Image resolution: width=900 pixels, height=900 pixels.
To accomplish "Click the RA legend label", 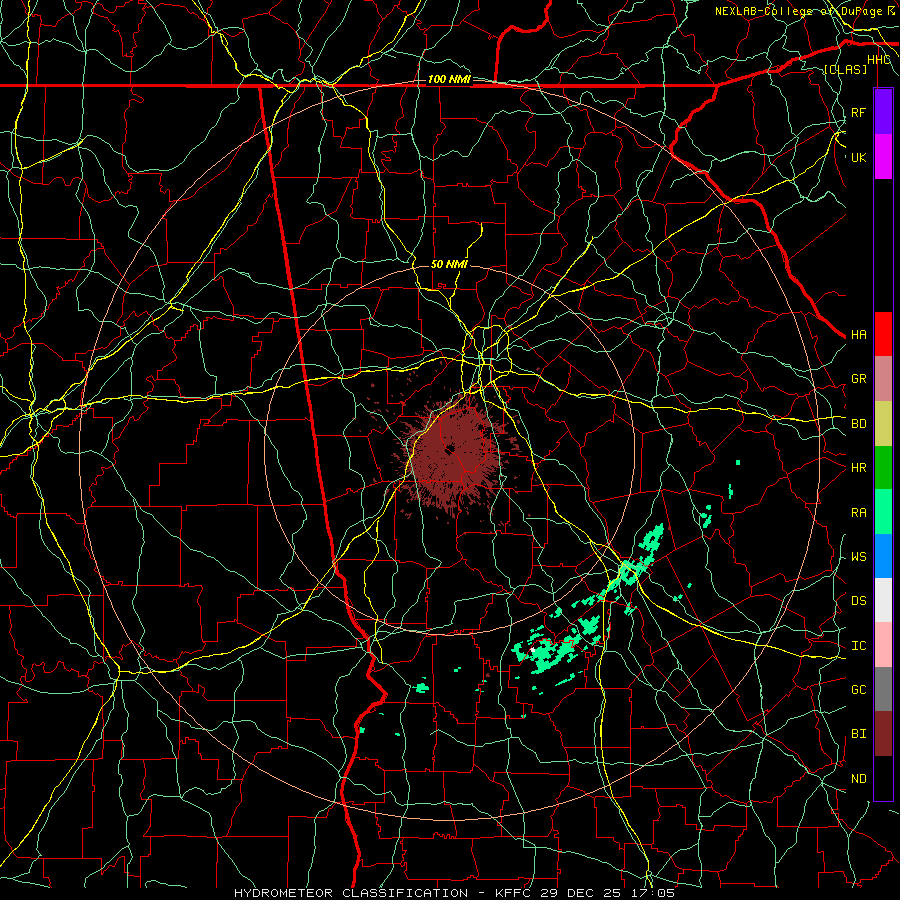I will [858, 513].
